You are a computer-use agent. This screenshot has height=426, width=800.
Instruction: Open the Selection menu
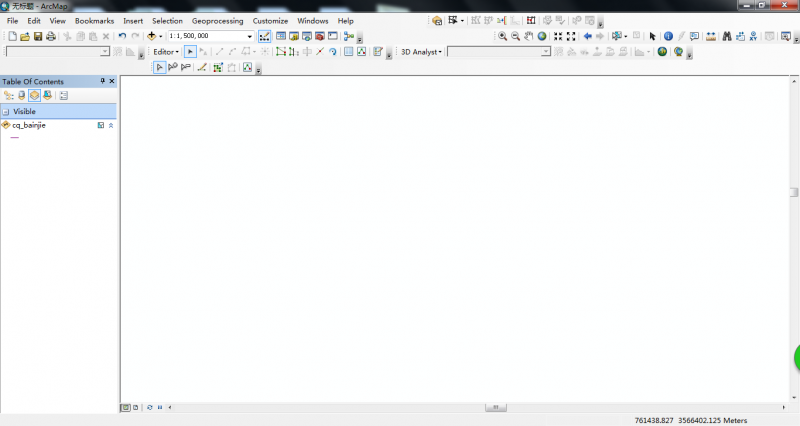[x=167, y=21]
